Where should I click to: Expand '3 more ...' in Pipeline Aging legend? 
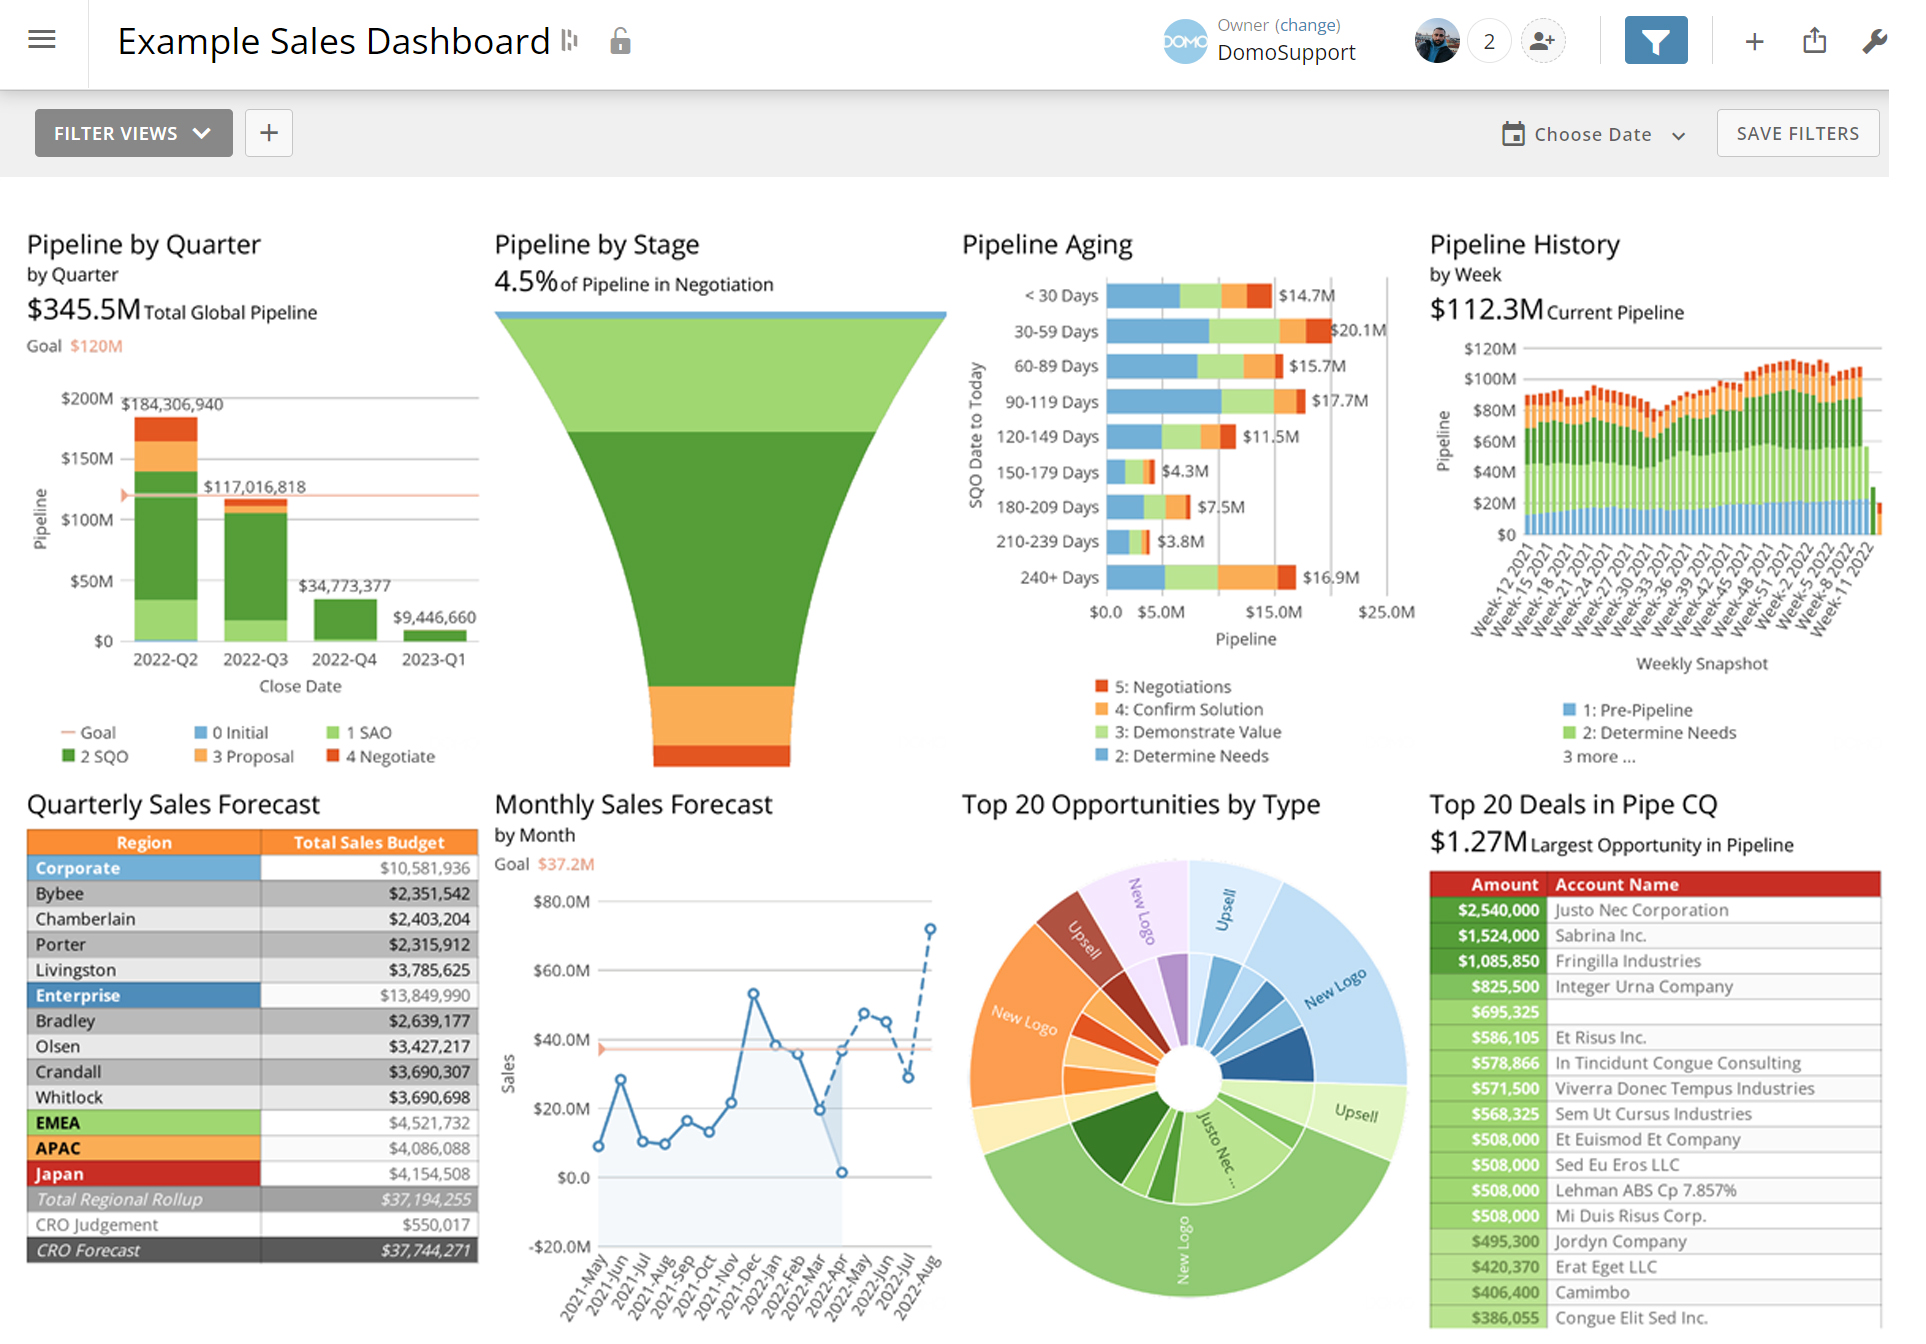(x=1597, y=757)
